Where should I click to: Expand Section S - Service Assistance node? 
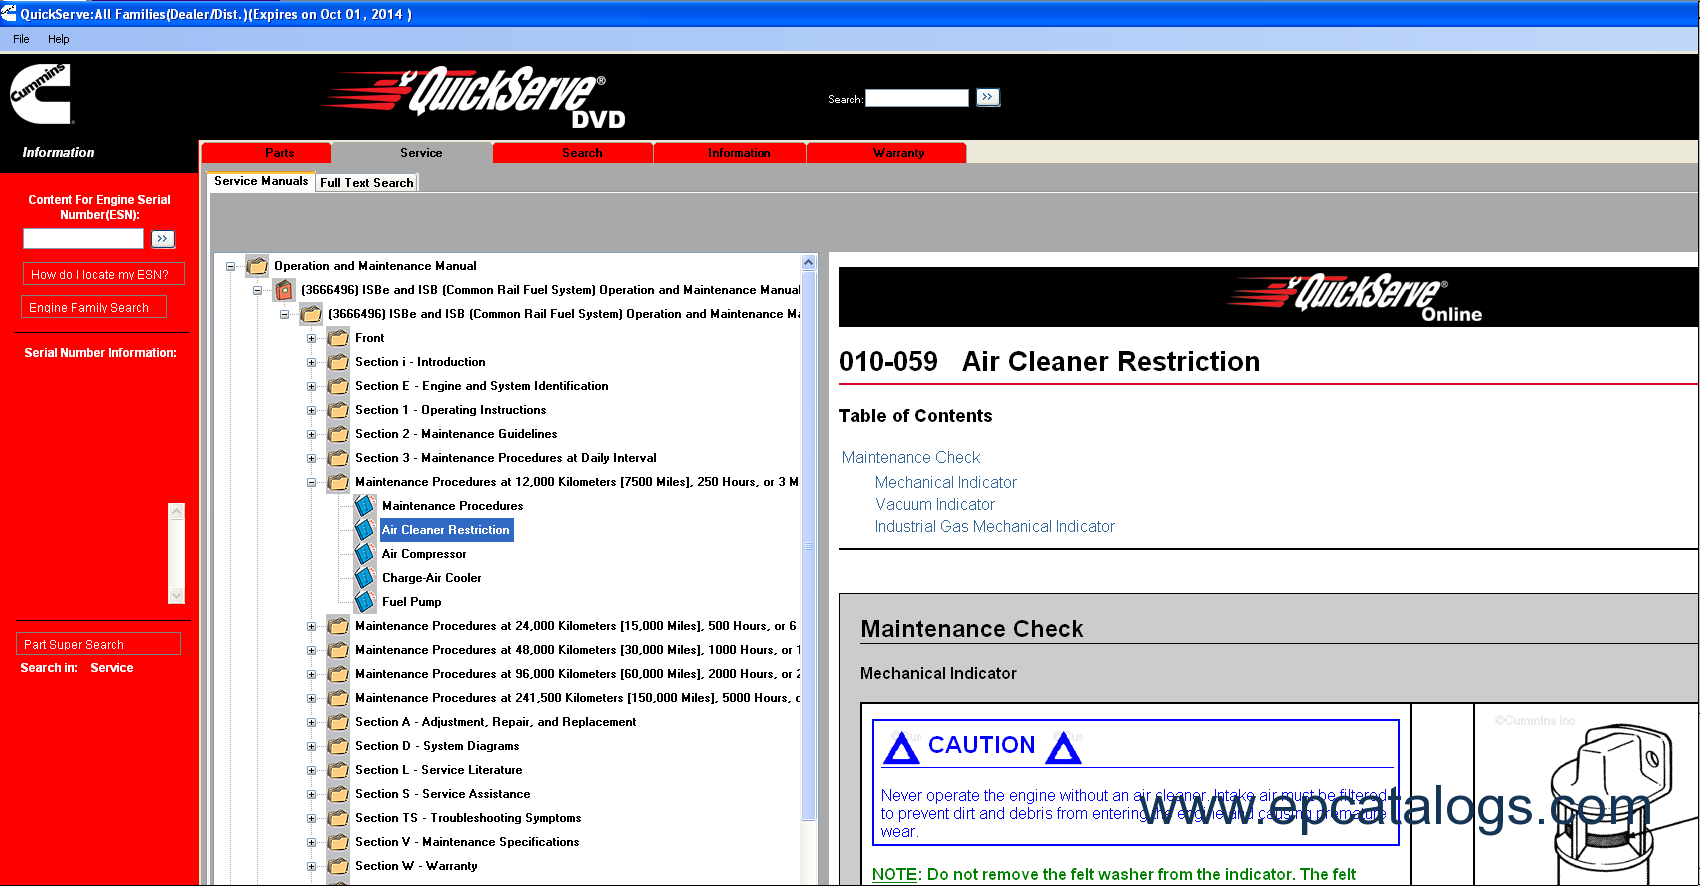(x=311, y=794)
